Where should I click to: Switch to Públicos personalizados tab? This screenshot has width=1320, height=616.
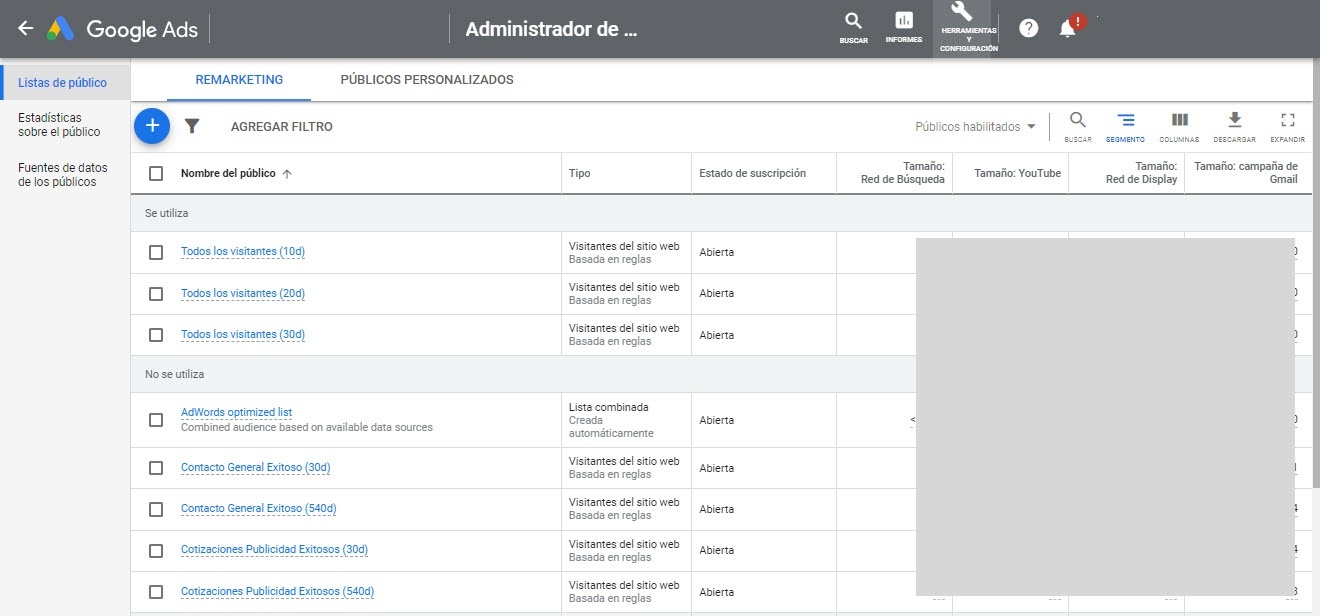[427, 80]
